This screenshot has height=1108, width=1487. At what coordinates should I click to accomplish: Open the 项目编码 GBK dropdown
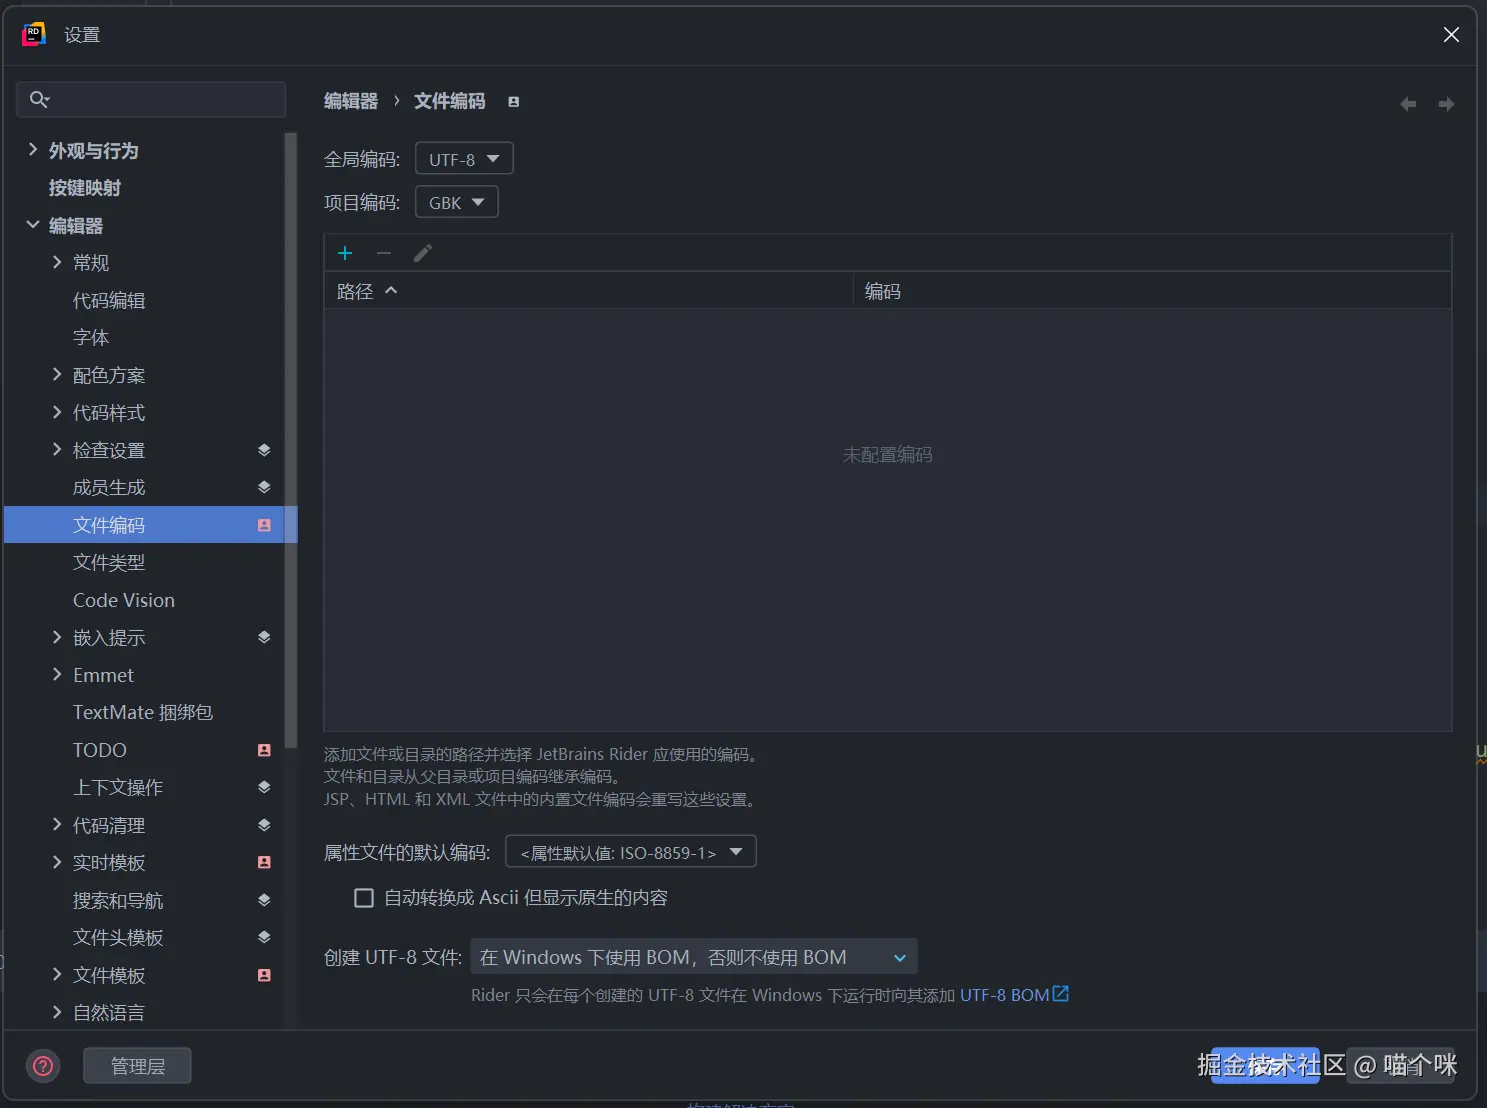tap(456, 202)
